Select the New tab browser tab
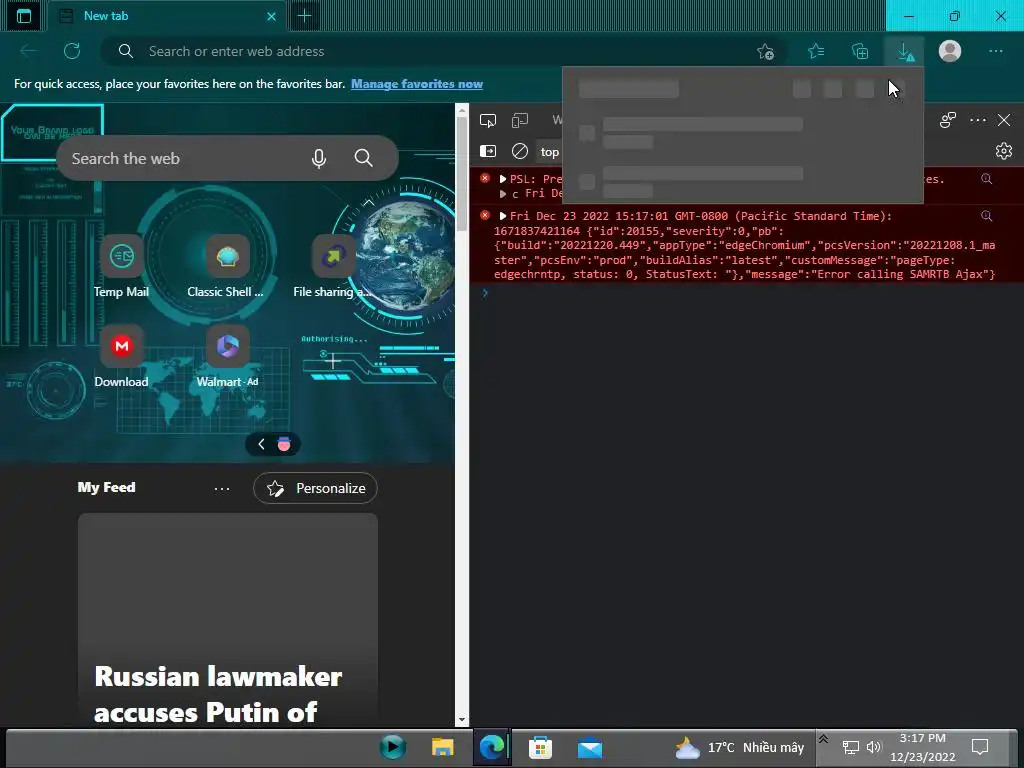 [168, 16]
